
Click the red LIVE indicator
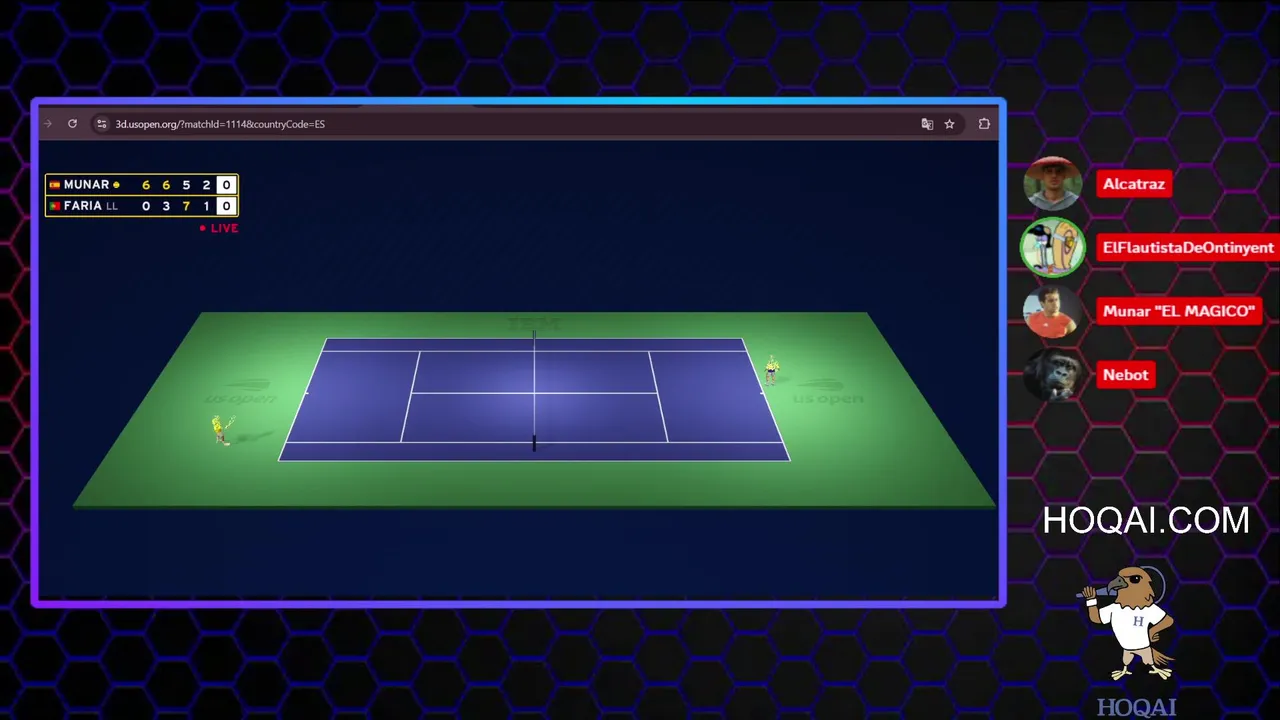pos(219,228)
